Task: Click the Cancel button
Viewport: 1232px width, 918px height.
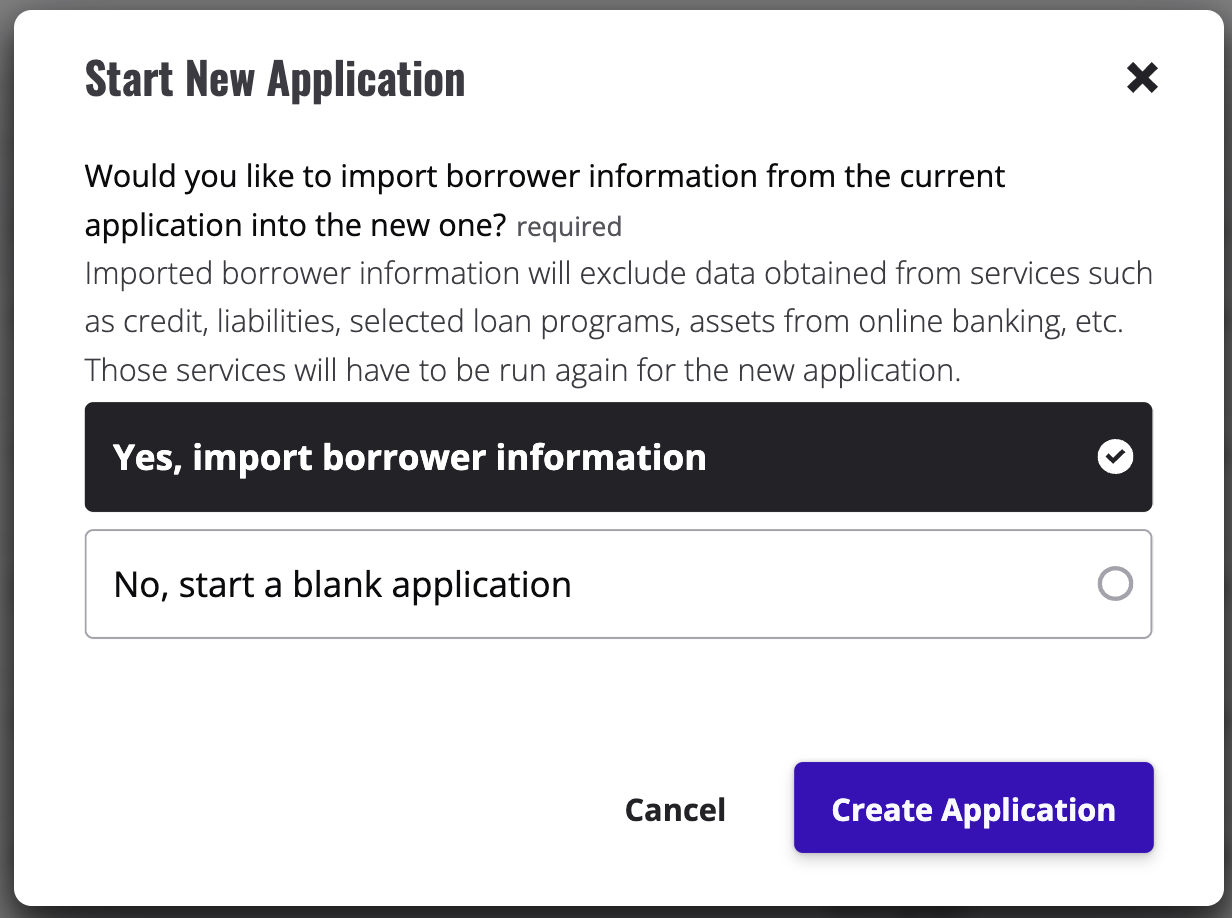Action: 675,809
